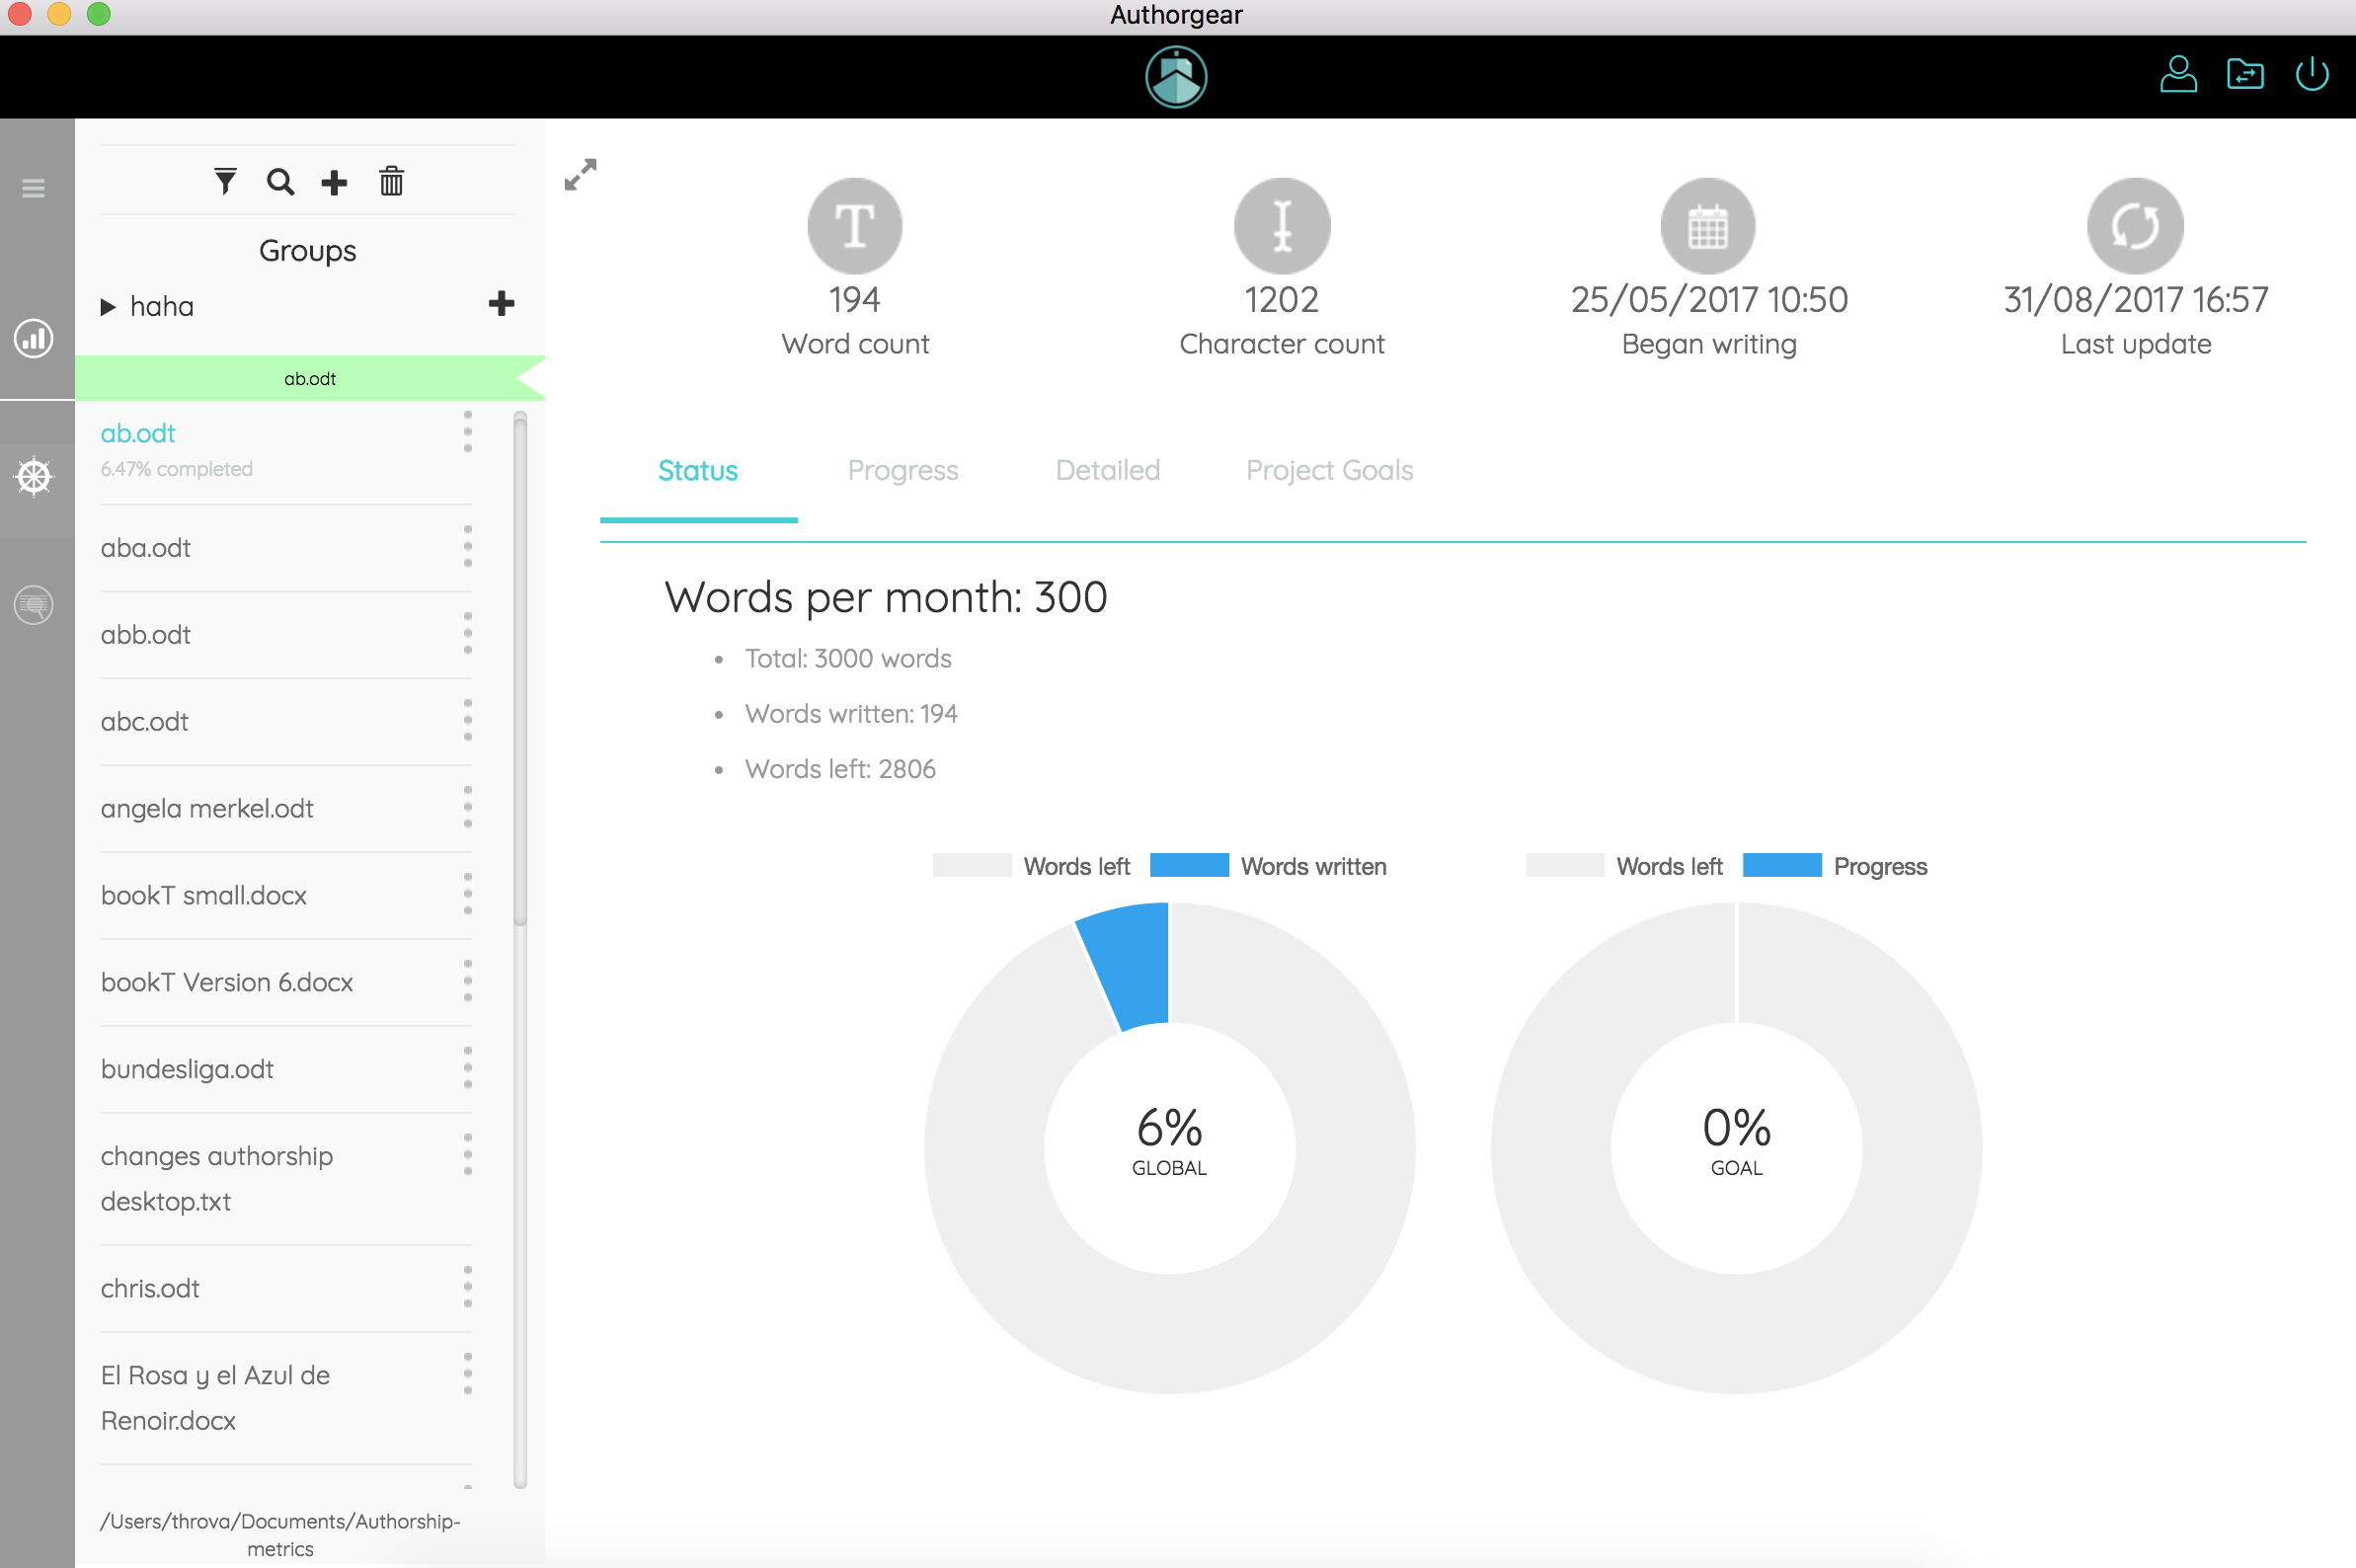The height and width of the screenshot is (1568, 2356).
Task: Select the abc.odt file
Action: [x=144, y=722]
